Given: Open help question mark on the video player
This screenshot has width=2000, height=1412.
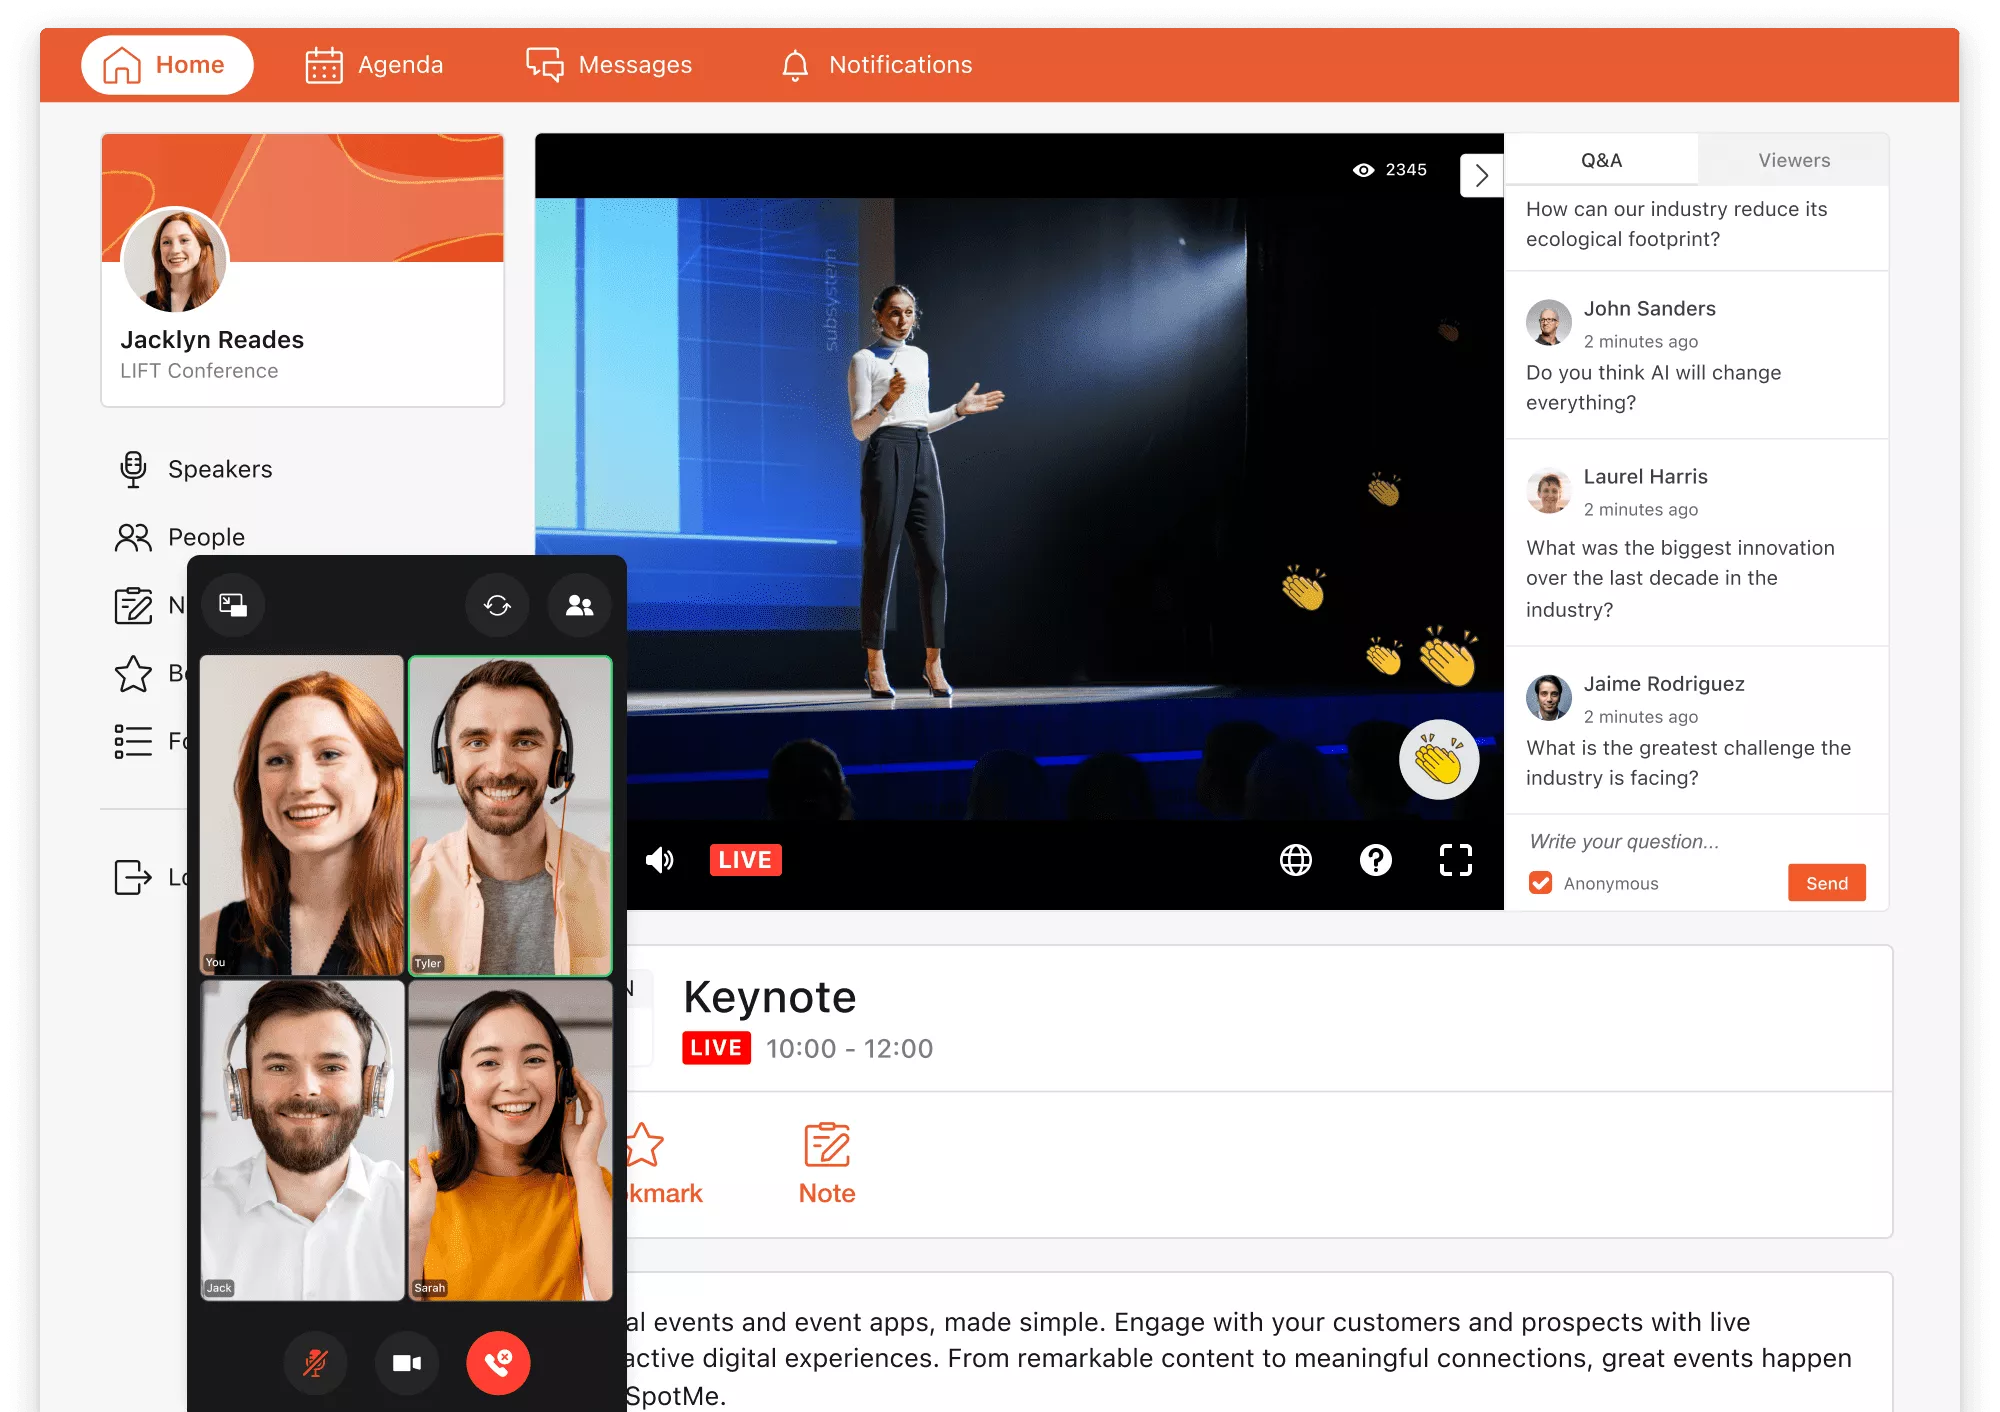Looking at the screenshot, I should 1376,860.
